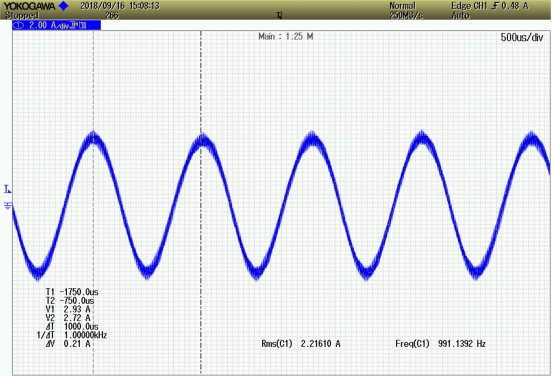Click the 250MS/s sample rate readout
The height and width of the screenshot is (376, 552).
coord(406,15)
